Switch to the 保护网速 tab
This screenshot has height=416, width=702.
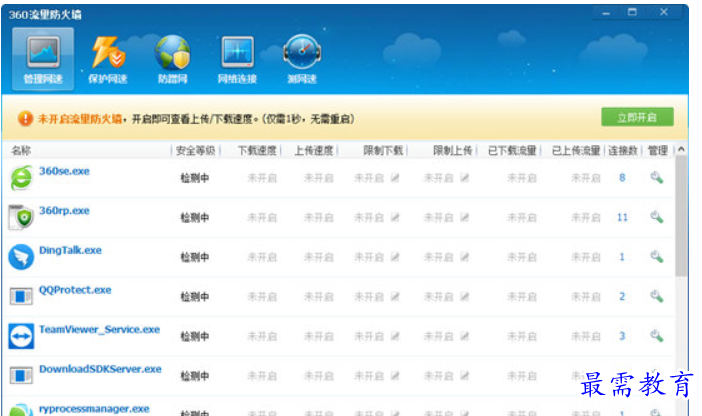[x=108, y=60]
